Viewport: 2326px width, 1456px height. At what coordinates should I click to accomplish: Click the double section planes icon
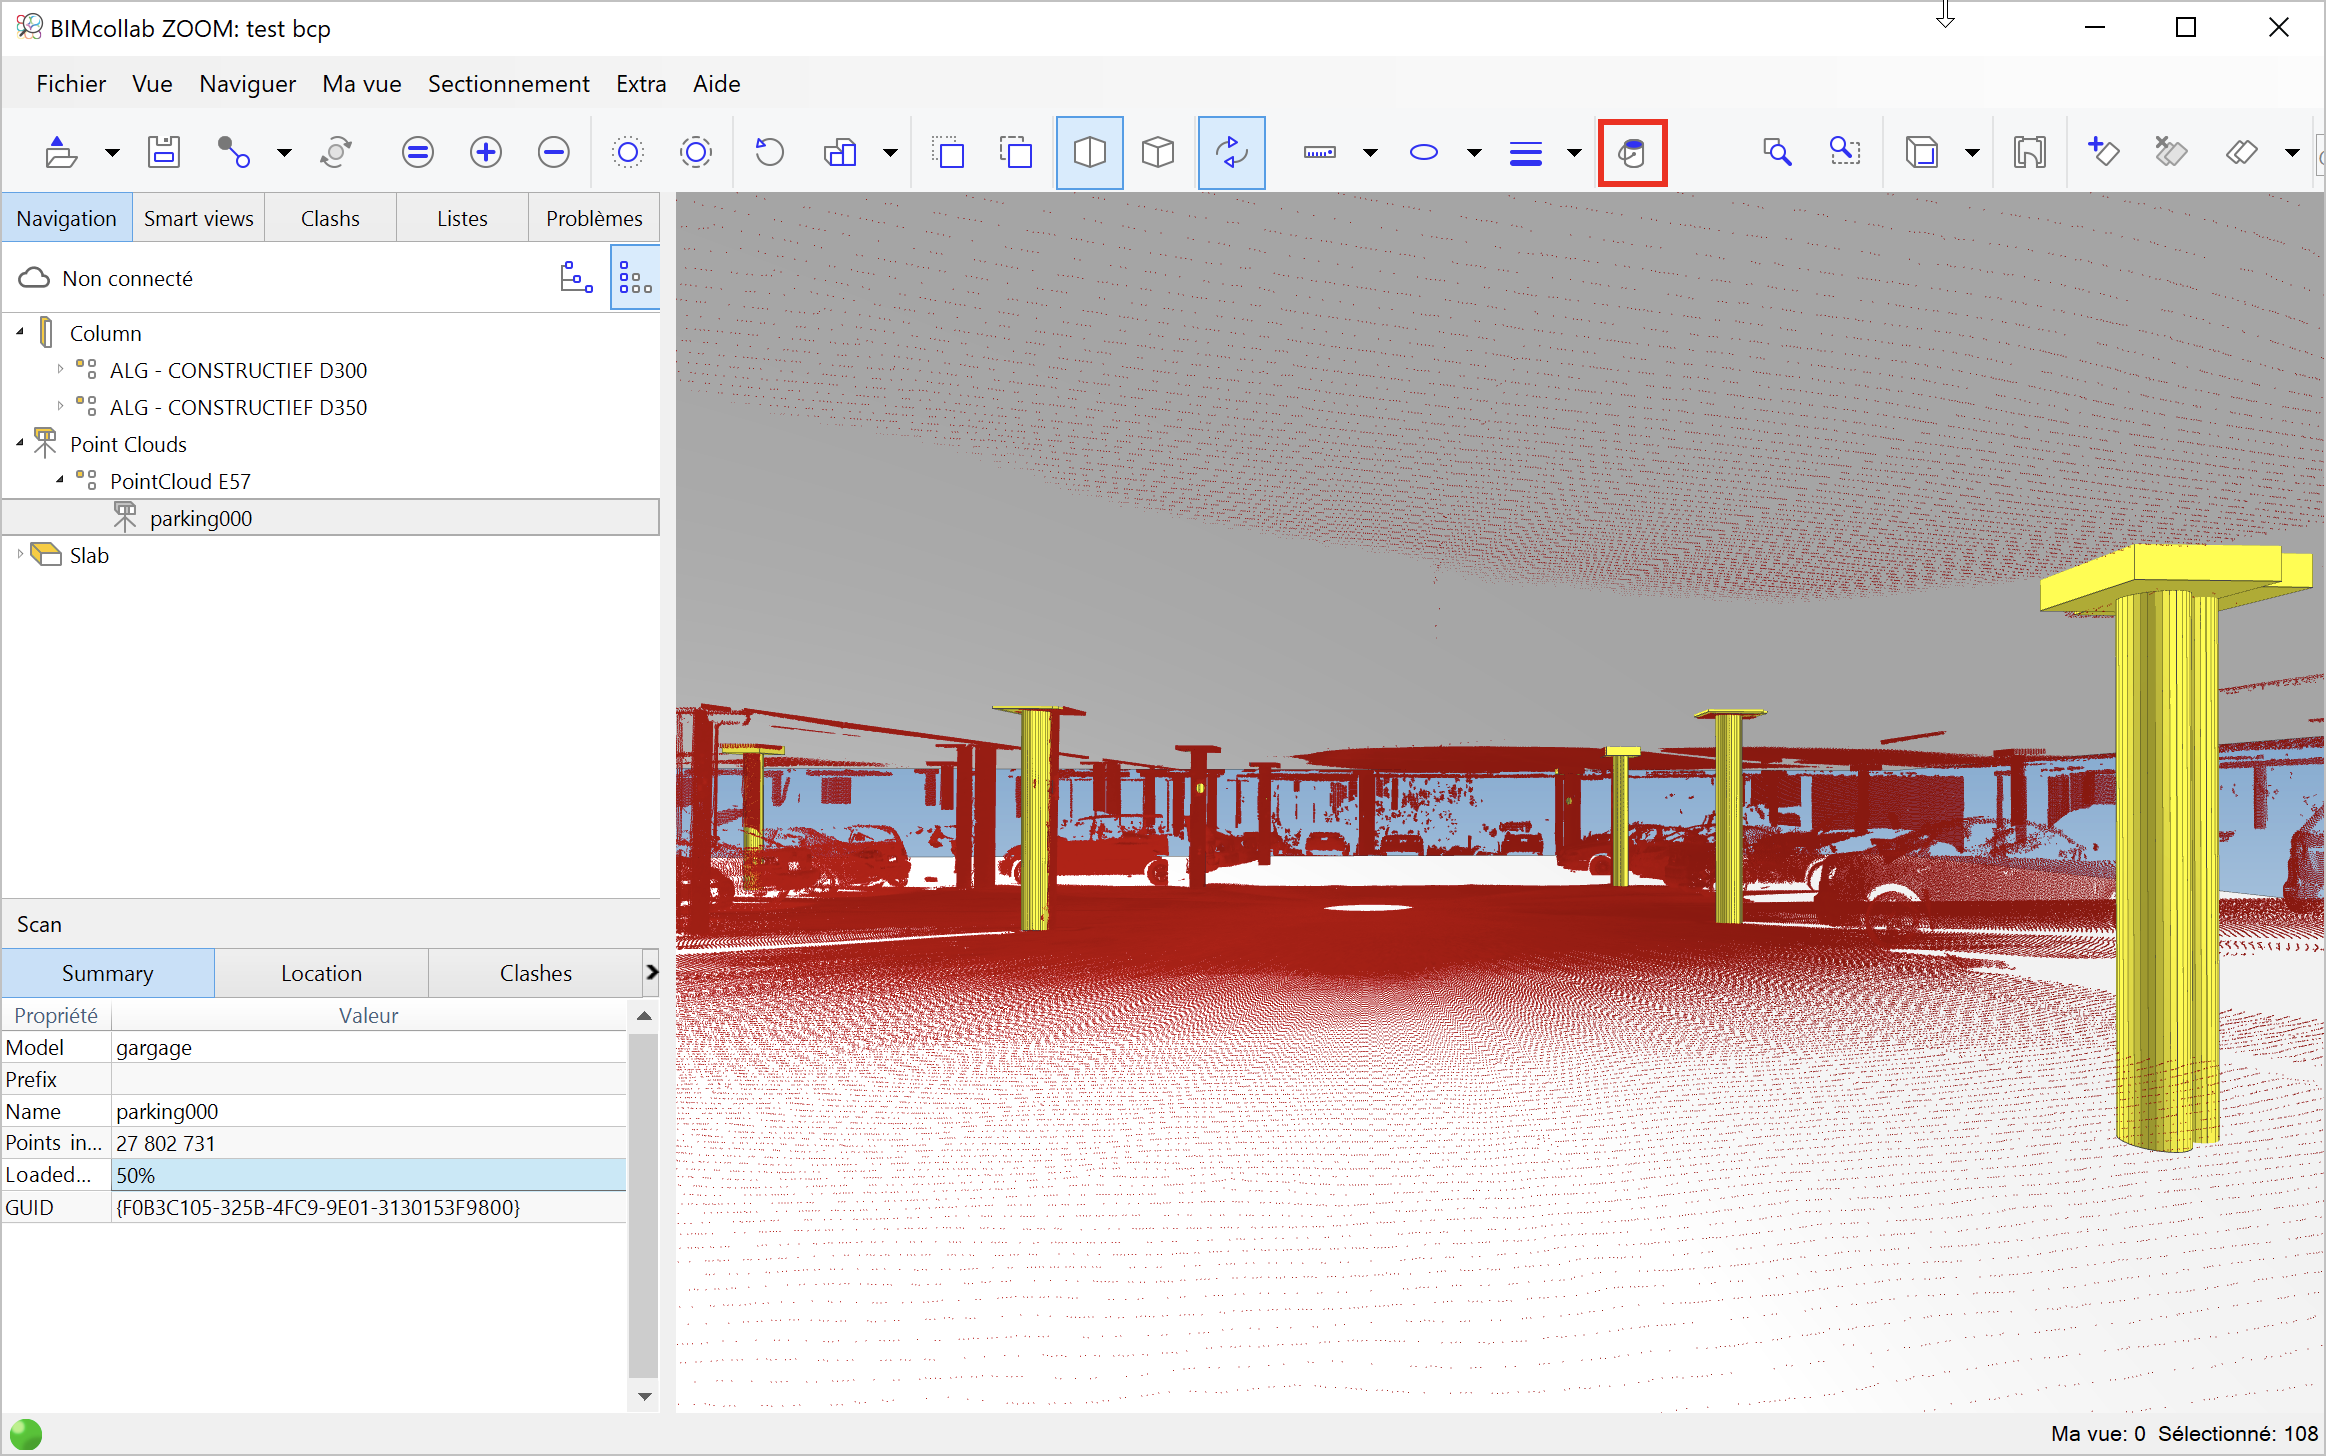2242,153
